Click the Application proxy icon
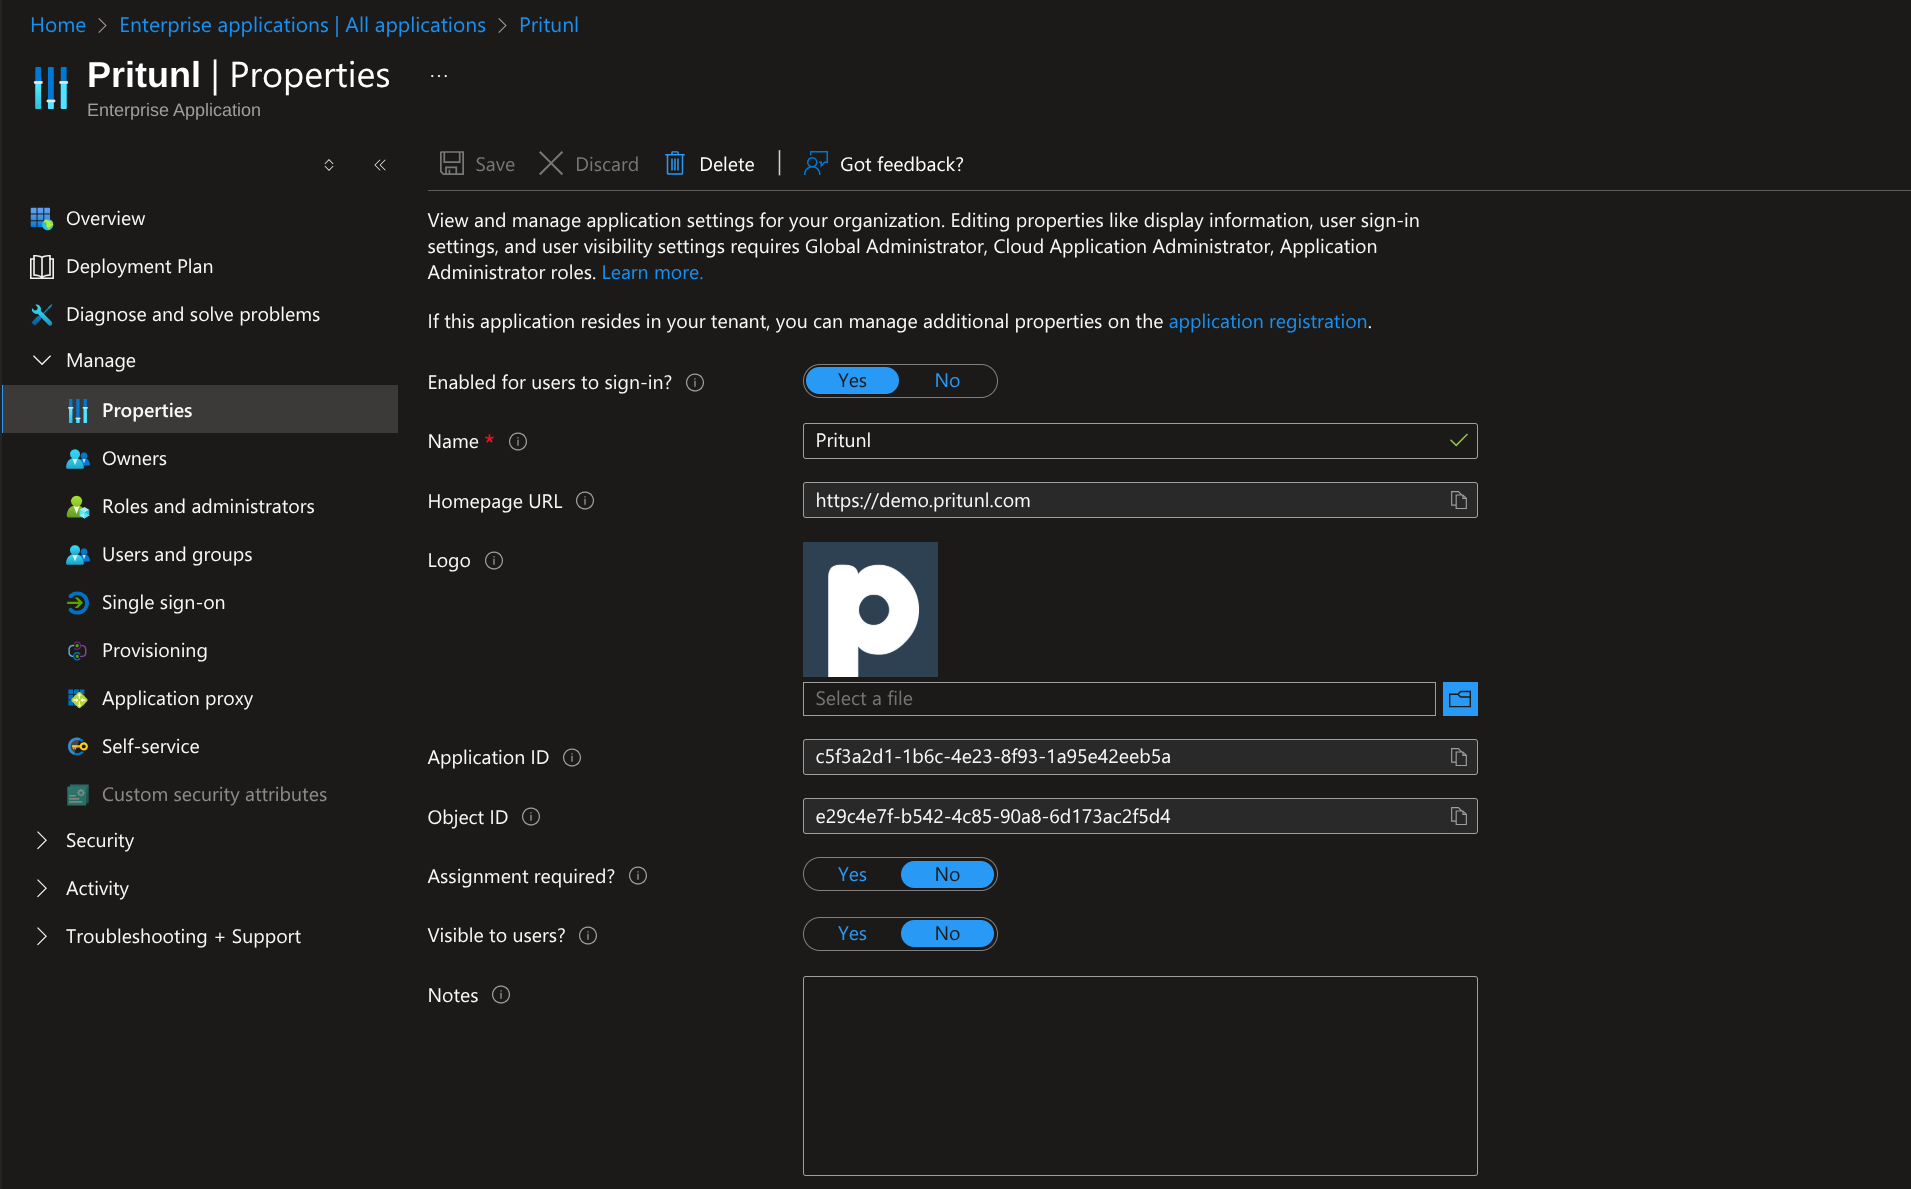1911x1189 pixels. [x=77, y=698]
